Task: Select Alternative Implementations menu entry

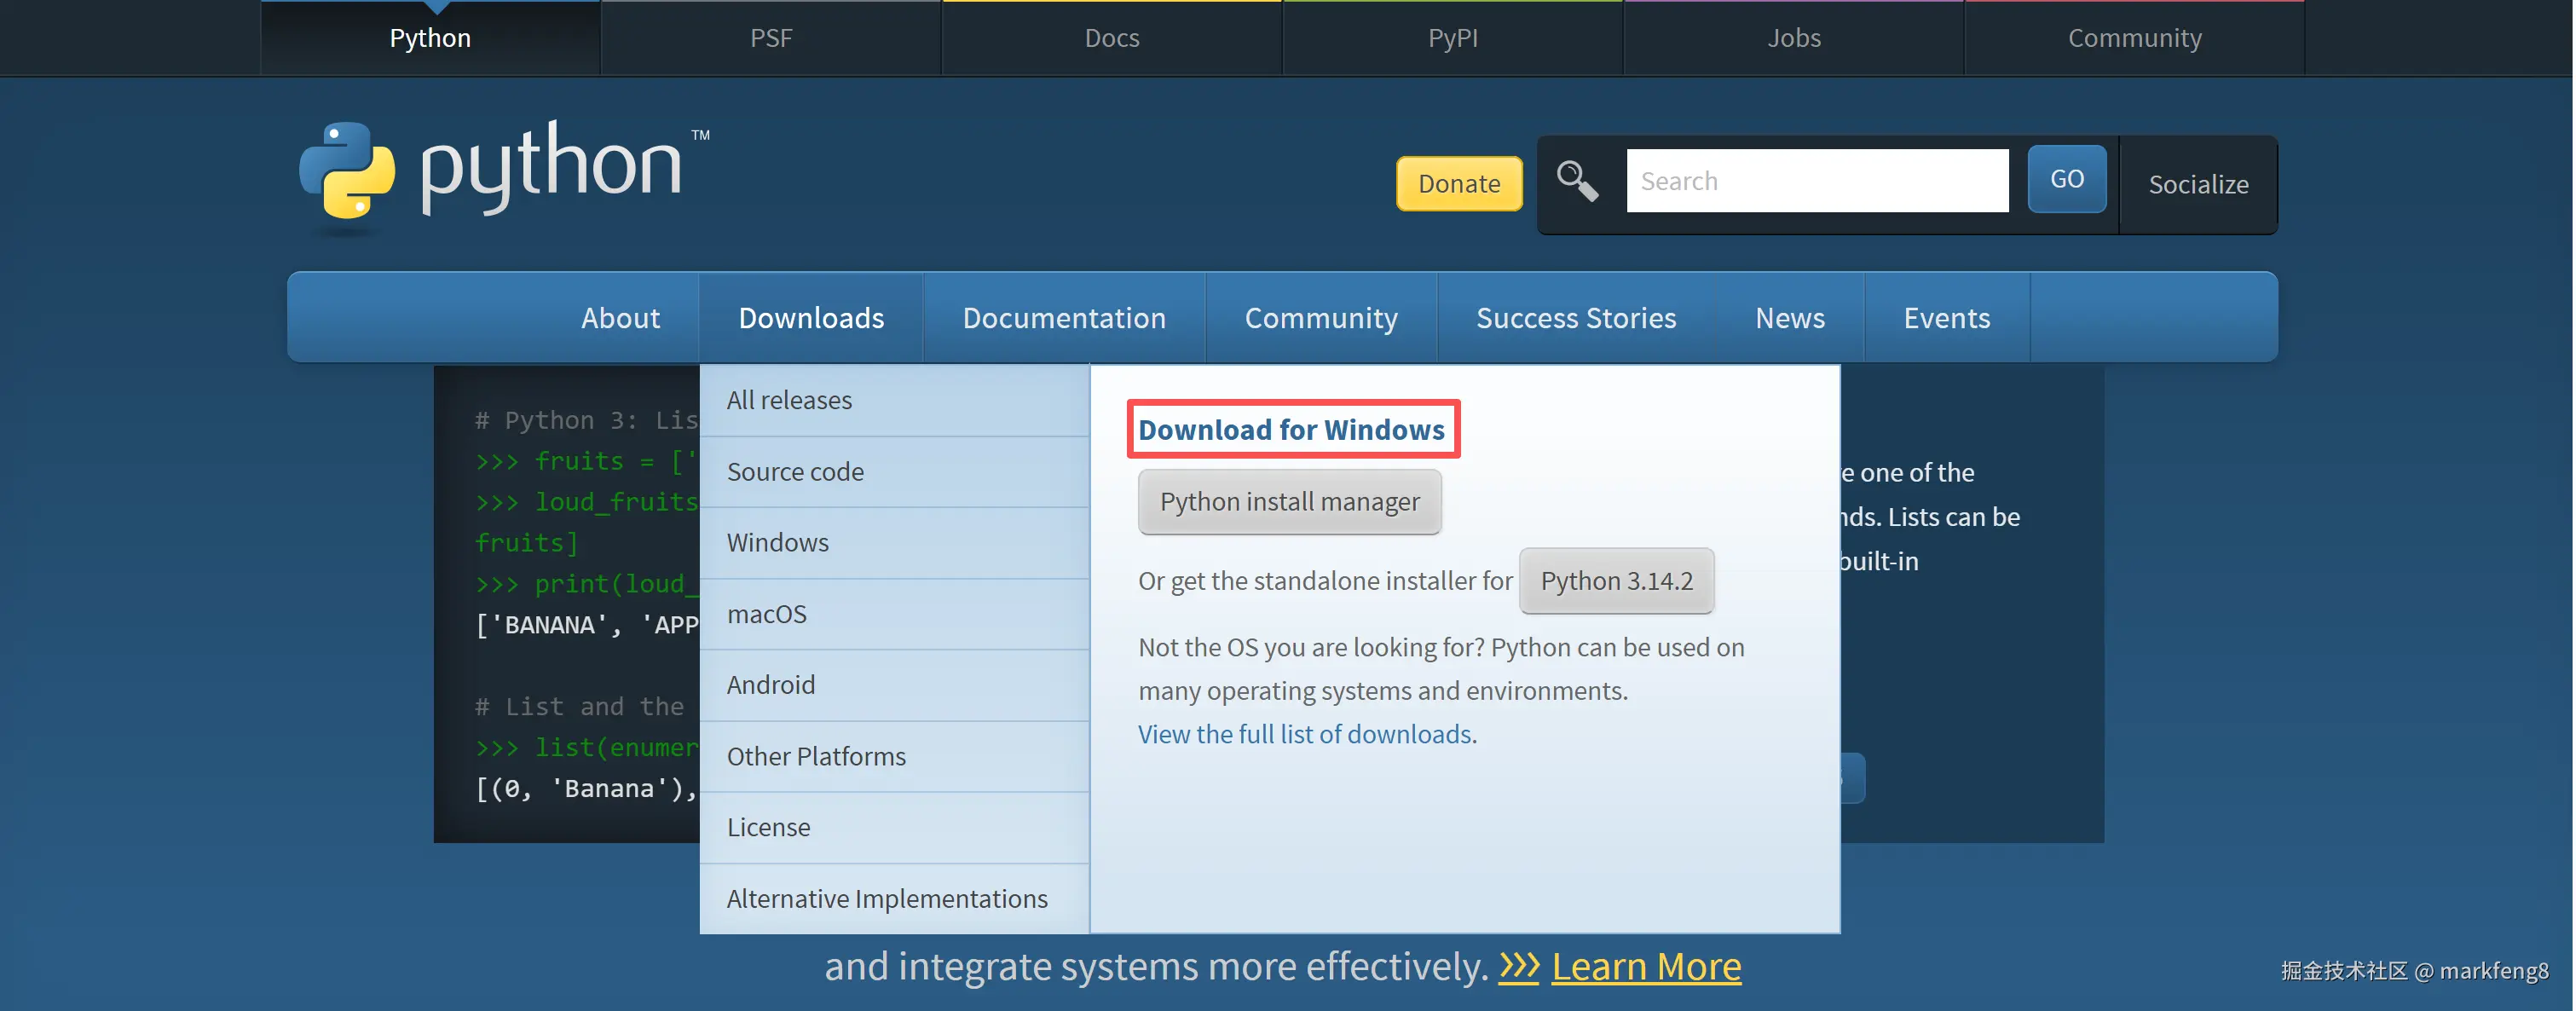Action: (886, 899)
